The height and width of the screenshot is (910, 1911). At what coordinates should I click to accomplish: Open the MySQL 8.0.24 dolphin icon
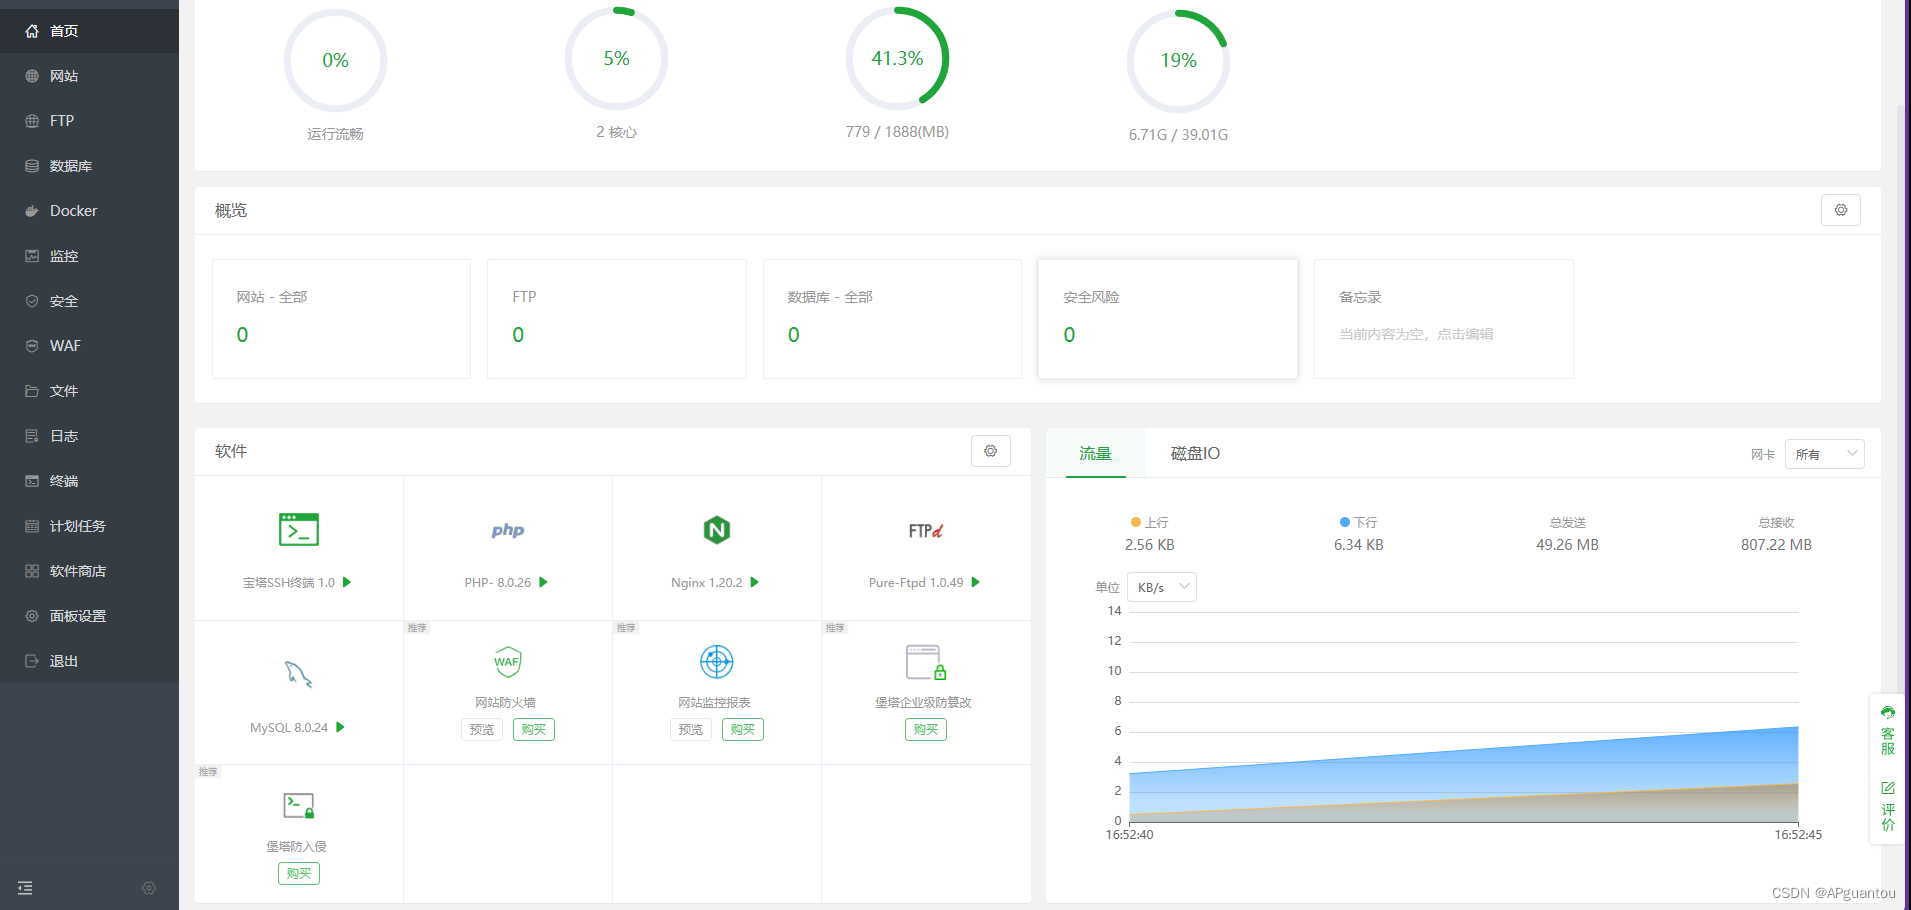click(x=298, y=674)
